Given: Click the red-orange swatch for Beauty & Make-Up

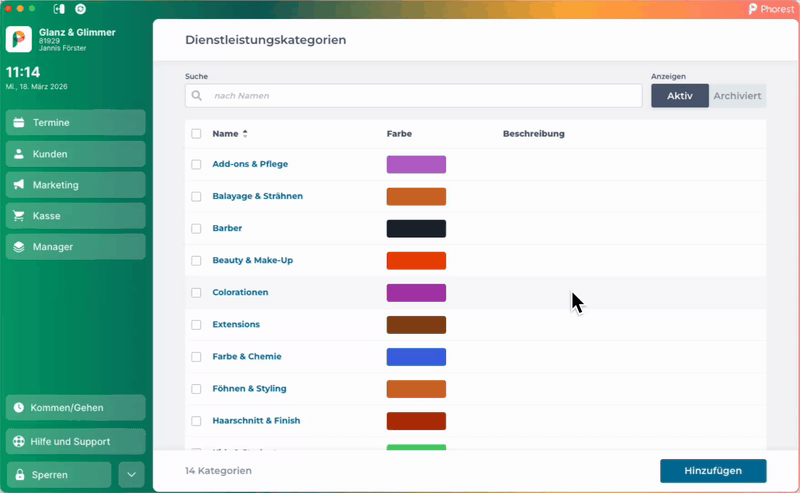Looking at the screenshot, I should point(416,261).
